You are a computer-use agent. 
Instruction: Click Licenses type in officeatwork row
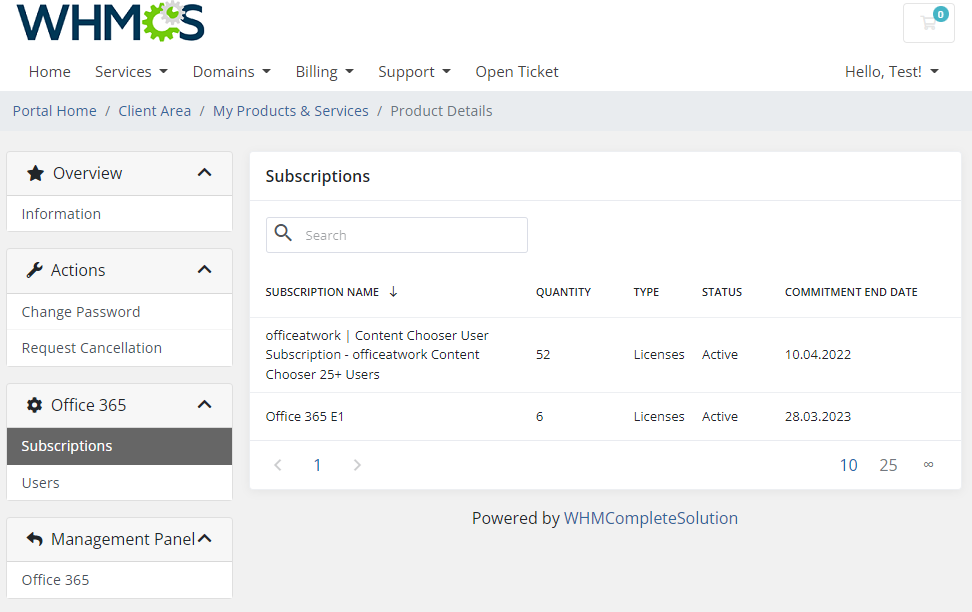[659, 355]
